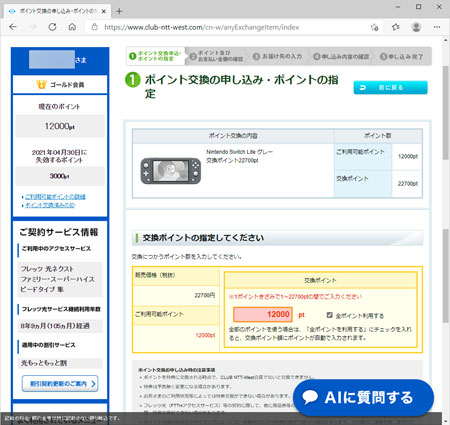Click the site lock icon in address bar
450x425 pixels.
pos(94,27)
